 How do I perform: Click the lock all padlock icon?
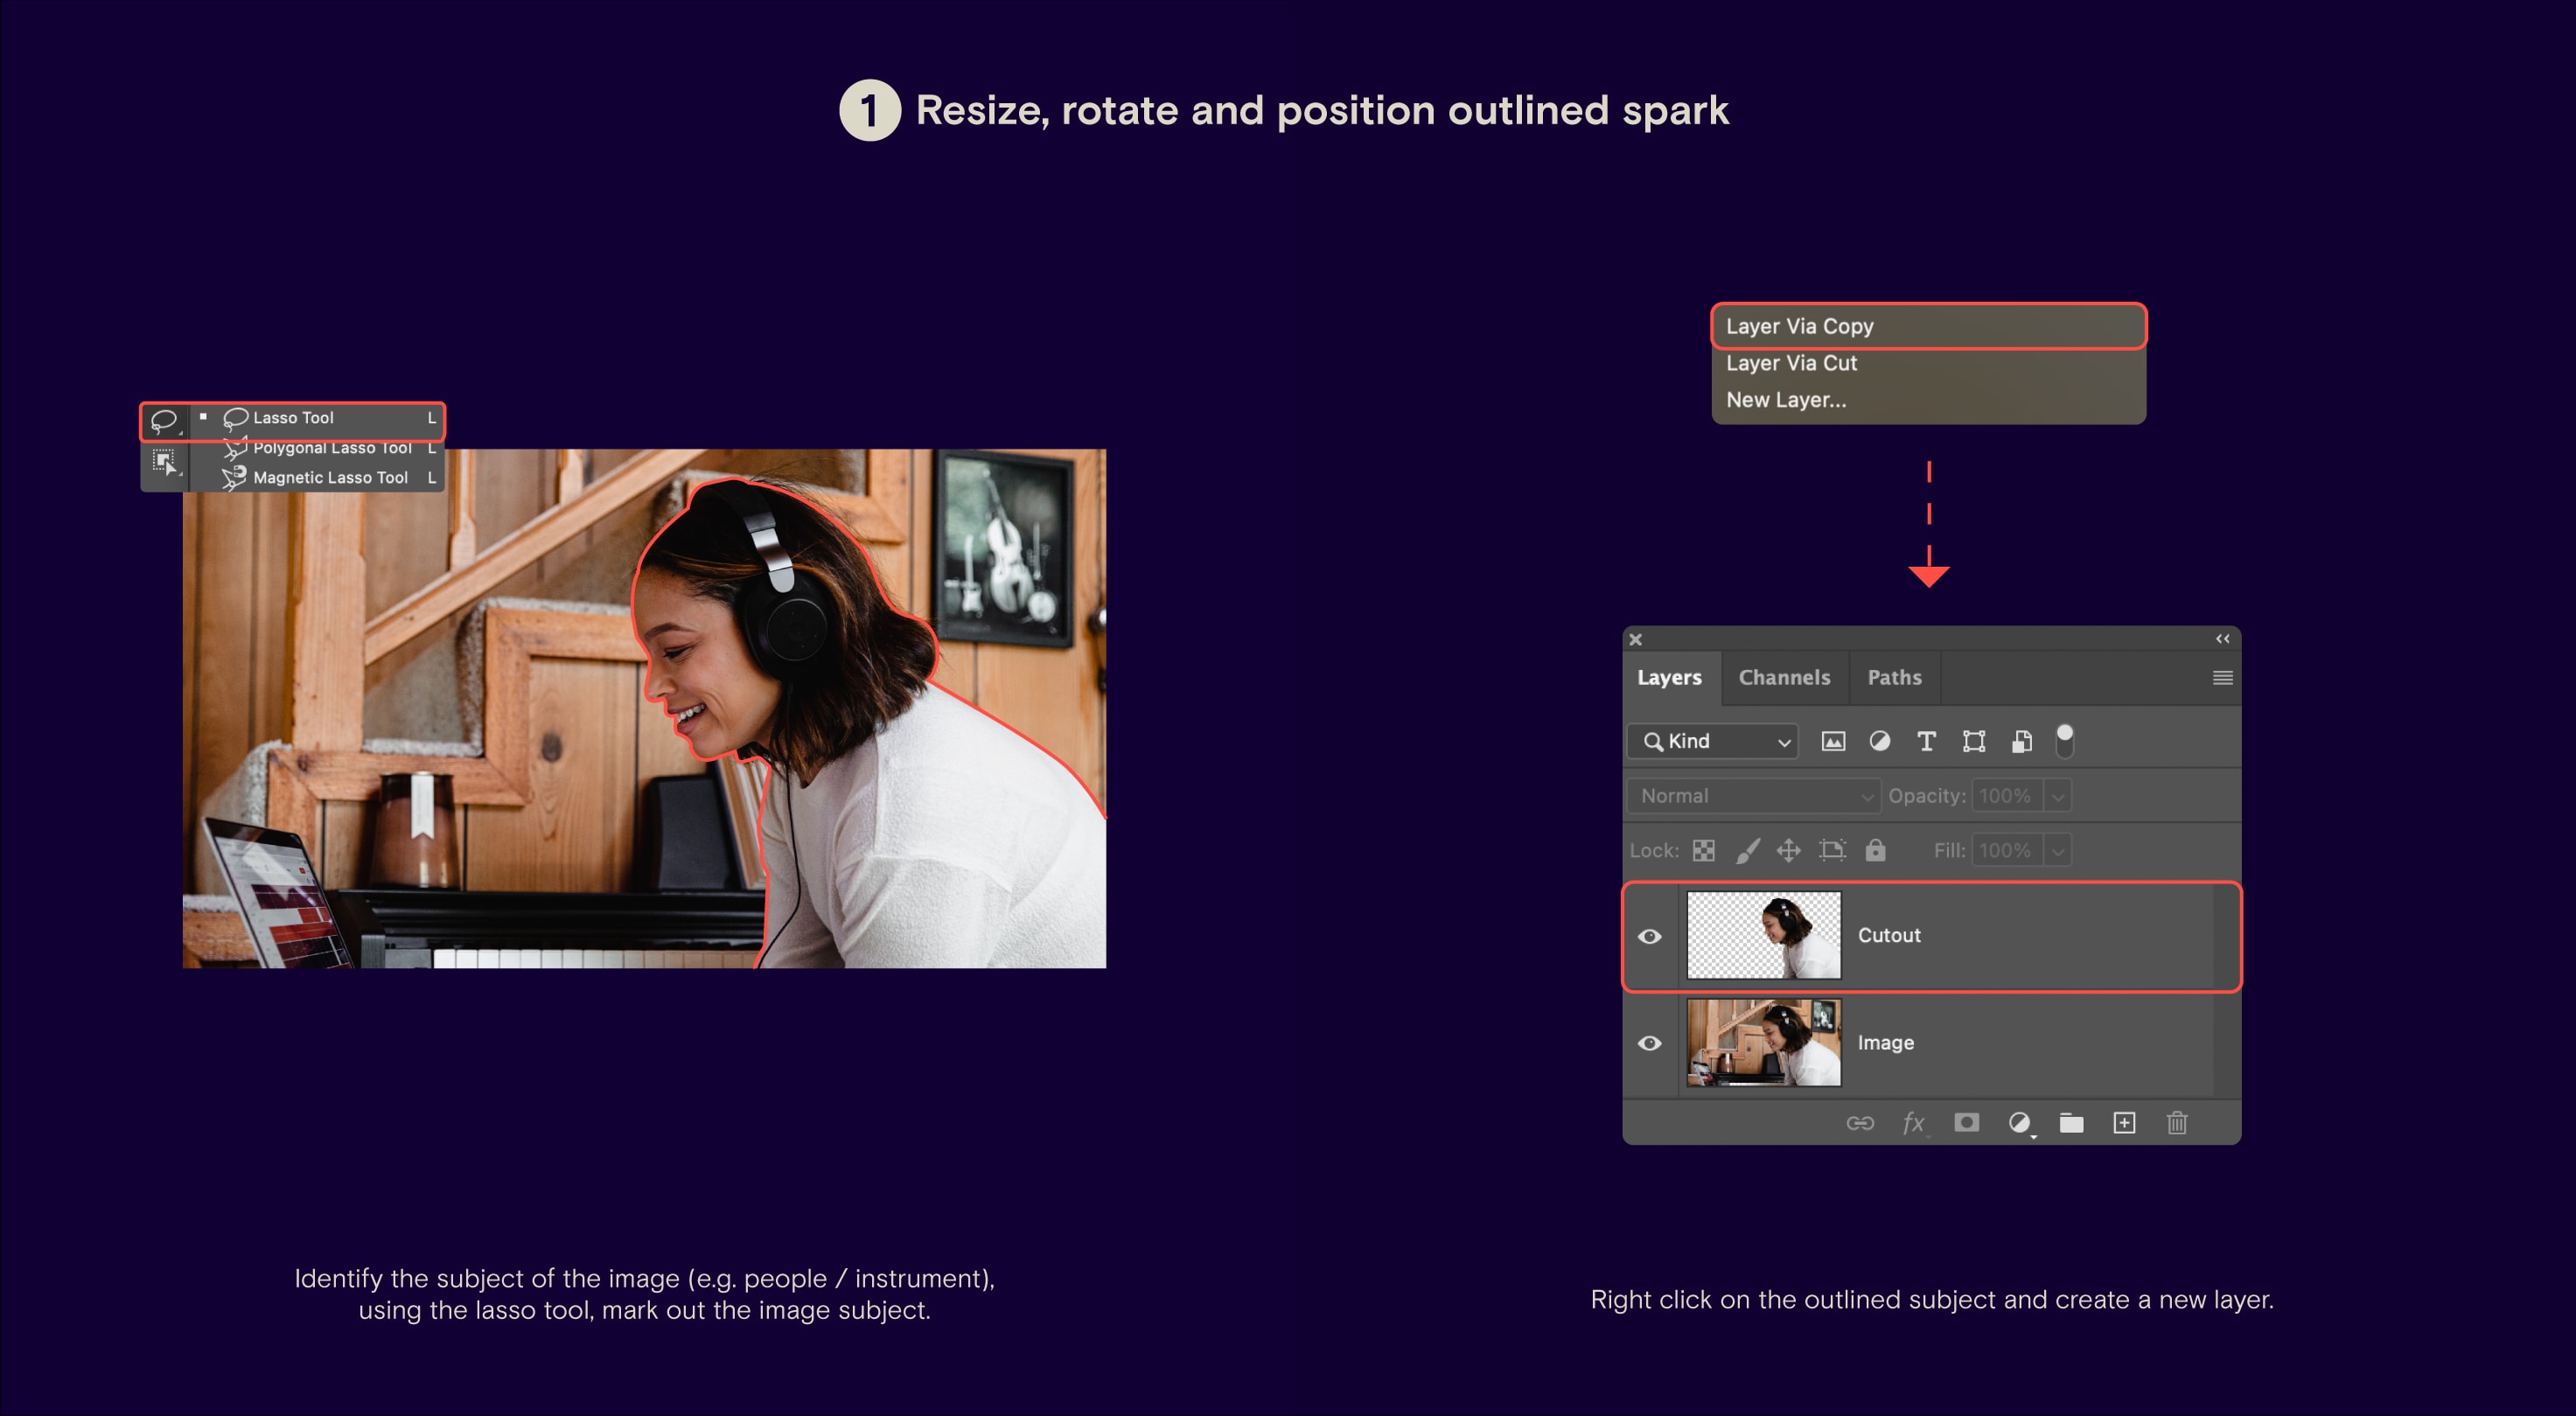tap(1875, 850)
